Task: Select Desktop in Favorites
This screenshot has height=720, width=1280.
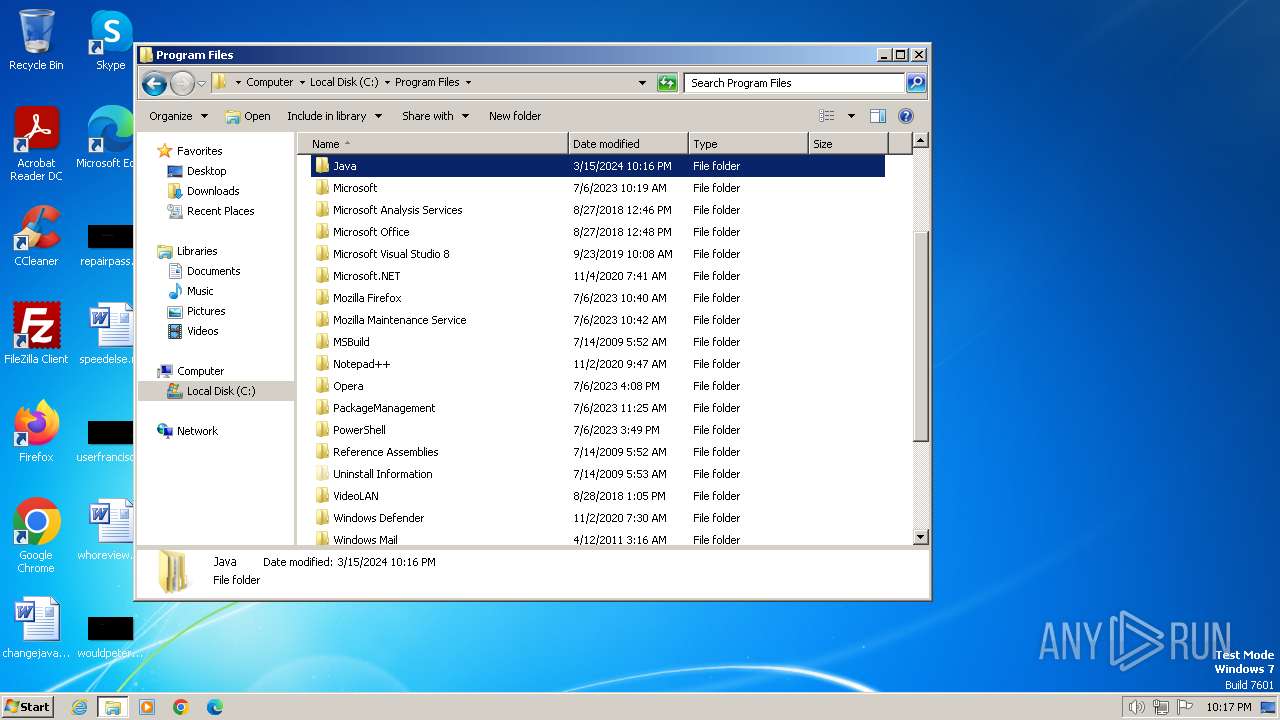Action: 206,171
